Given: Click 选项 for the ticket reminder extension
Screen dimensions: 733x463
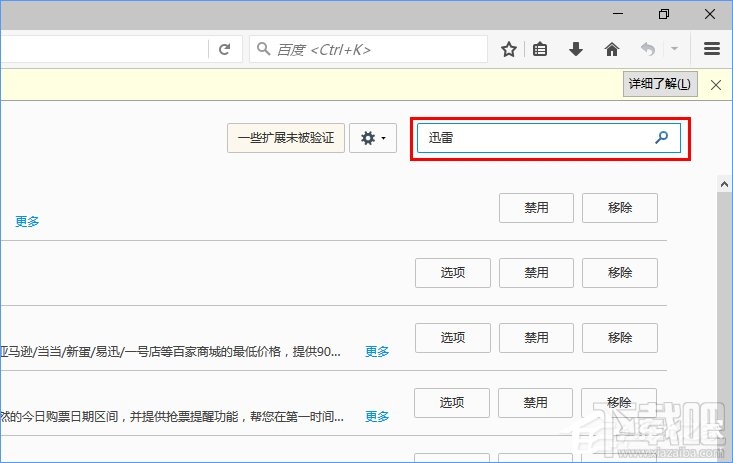Looking at the screenshot, I should 452,403.
